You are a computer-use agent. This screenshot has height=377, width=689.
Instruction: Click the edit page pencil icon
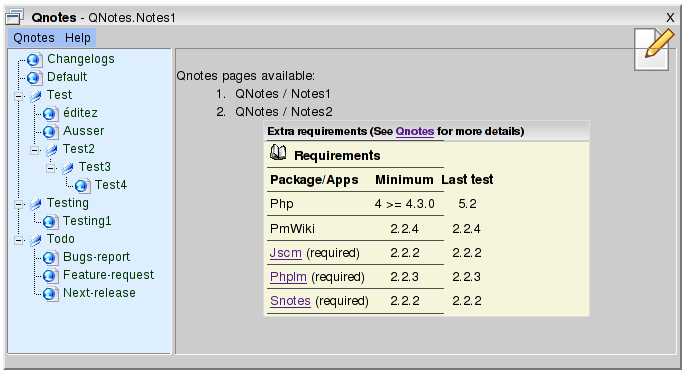point(653,49)
